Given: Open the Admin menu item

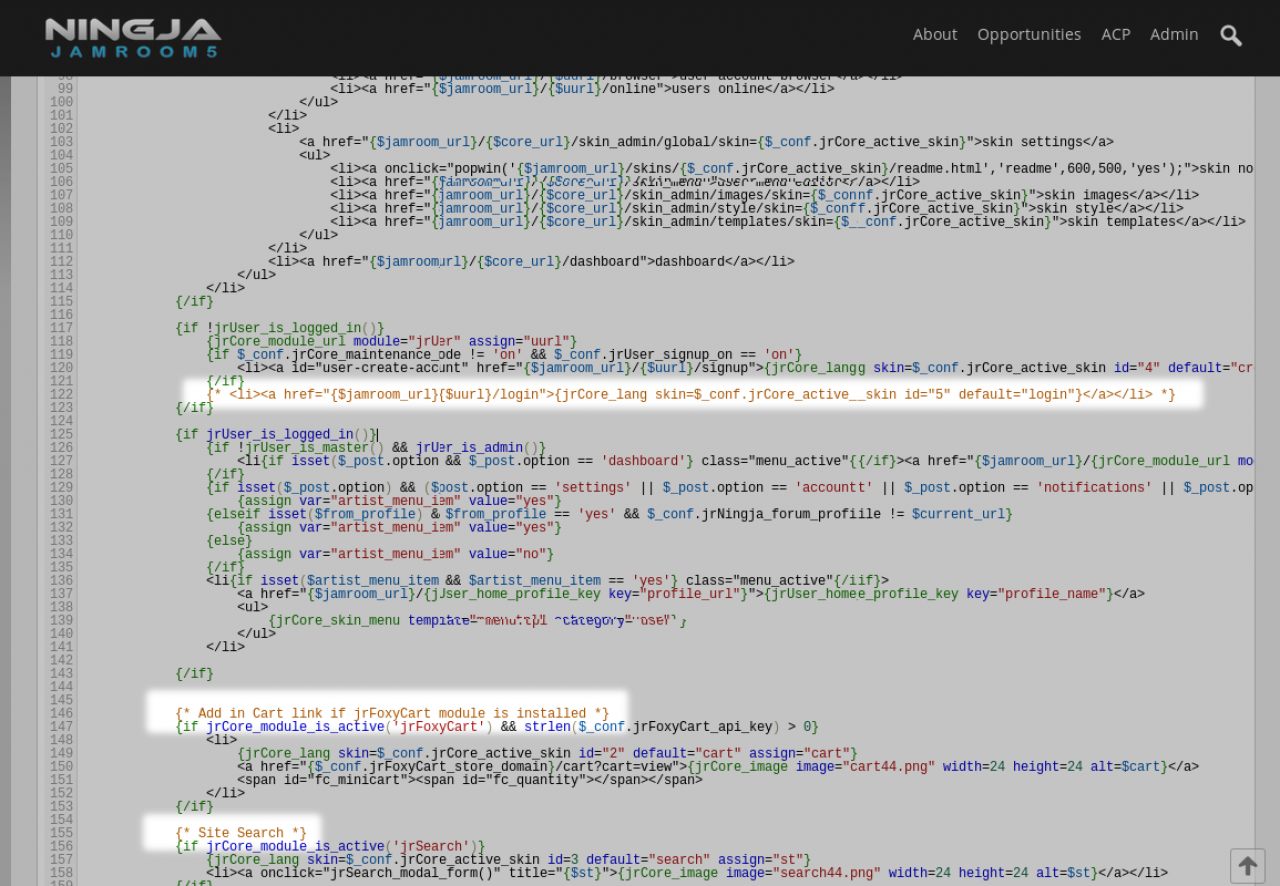Looking at the screenshot, I should pyautogui.click(x=1173, y=35).
